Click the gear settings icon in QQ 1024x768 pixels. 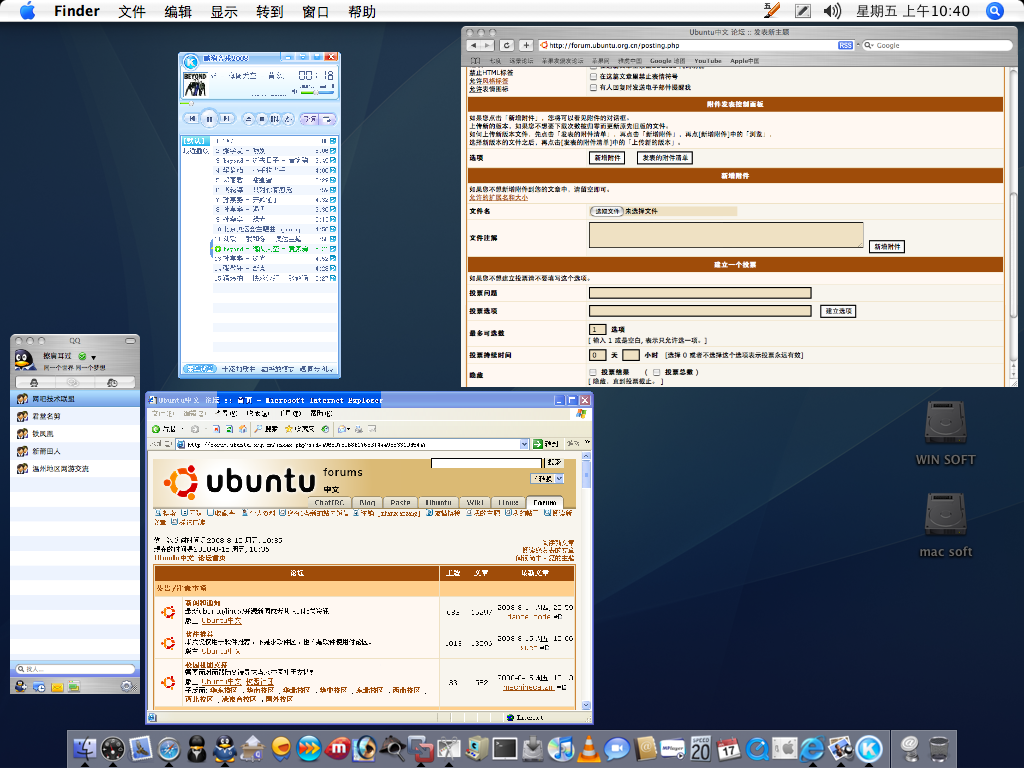(x=127, y=686)
